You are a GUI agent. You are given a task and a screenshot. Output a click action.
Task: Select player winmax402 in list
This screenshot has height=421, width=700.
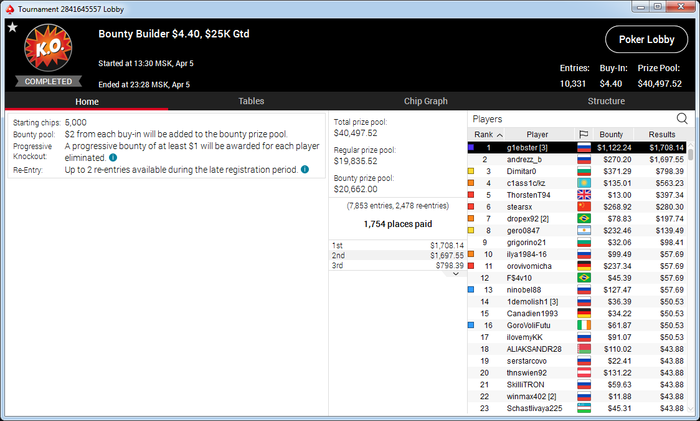pyautogui.click(x=577, y=396)
